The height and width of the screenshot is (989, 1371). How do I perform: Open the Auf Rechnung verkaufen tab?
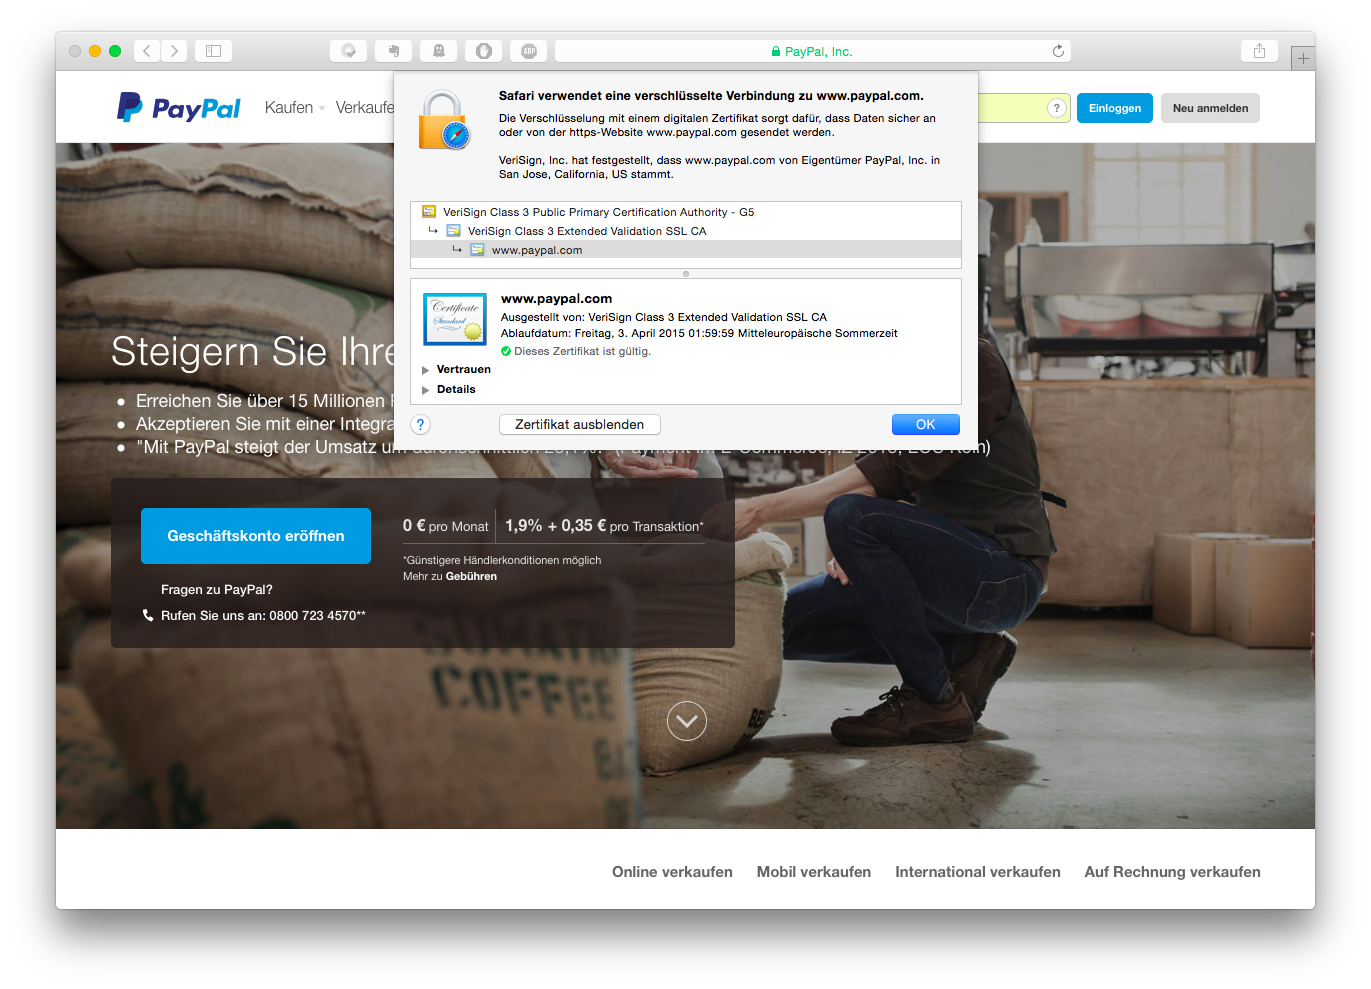[x=1173, y=872]
